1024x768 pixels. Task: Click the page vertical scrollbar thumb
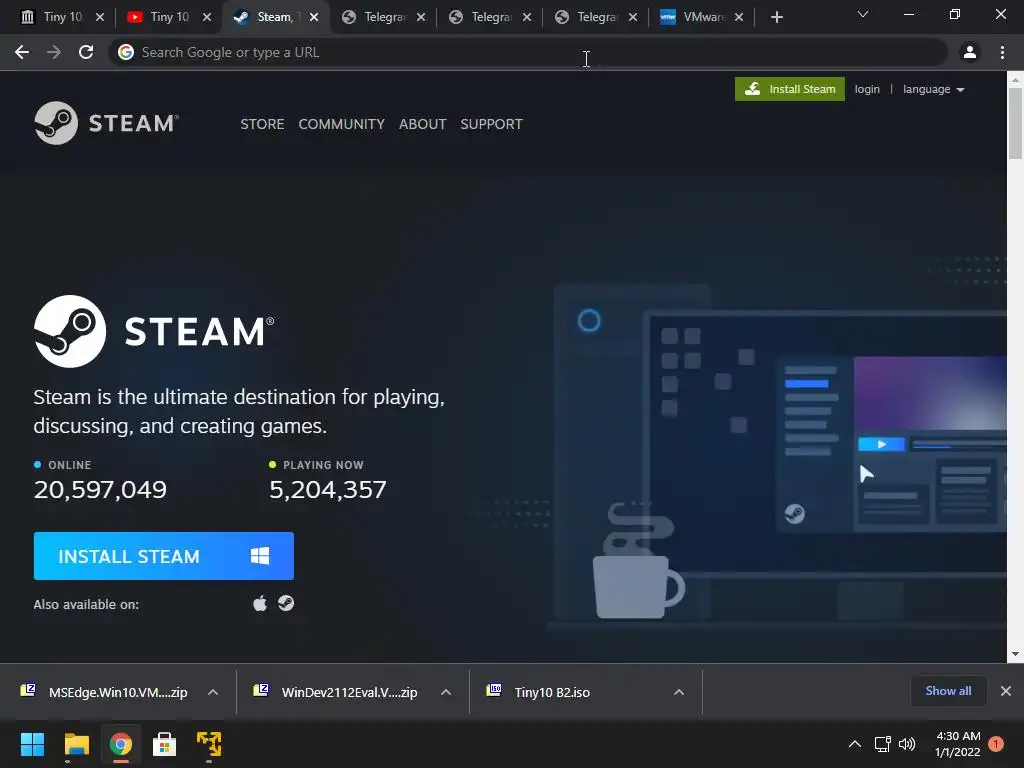click(1016, 123)
